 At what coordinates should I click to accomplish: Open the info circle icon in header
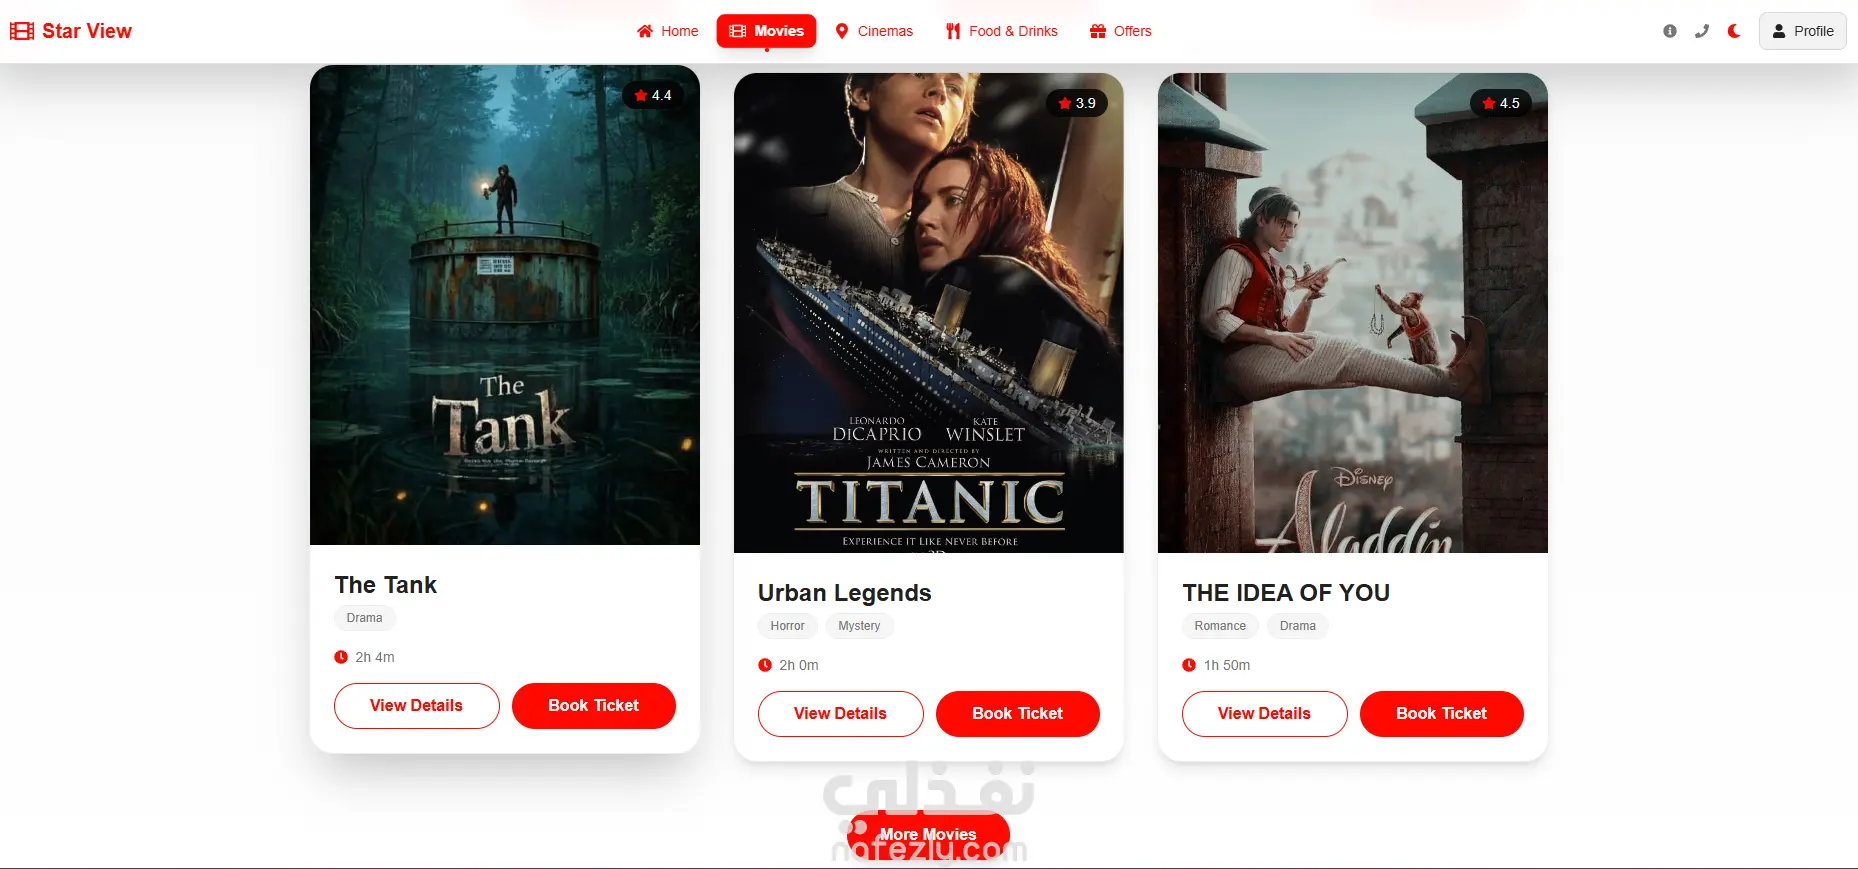(x=1670, y=31)
